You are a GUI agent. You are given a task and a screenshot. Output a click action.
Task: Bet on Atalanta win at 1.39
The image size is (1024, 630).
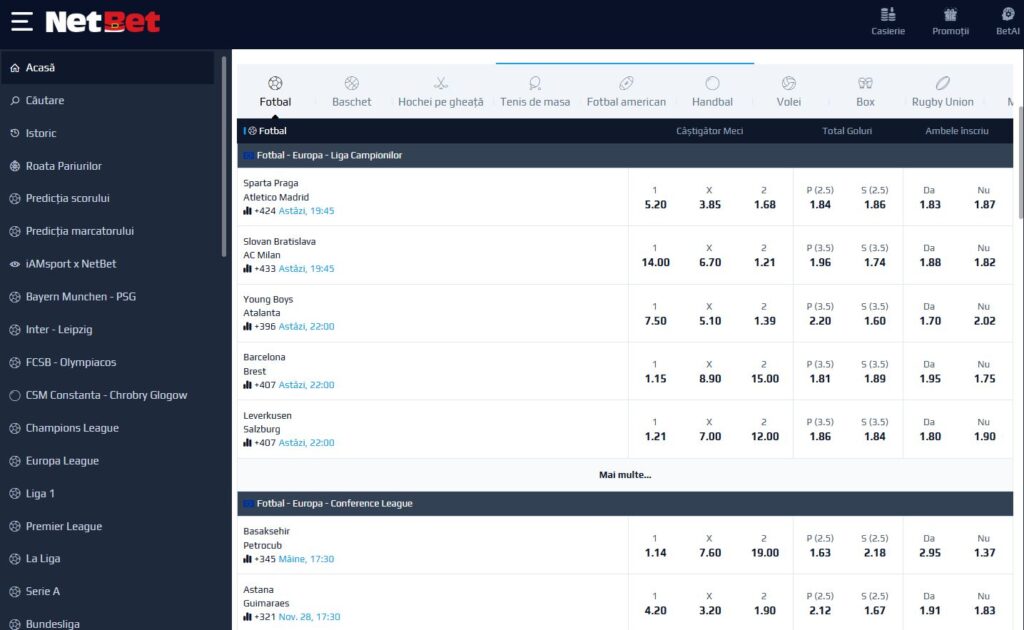click(764, 314)
